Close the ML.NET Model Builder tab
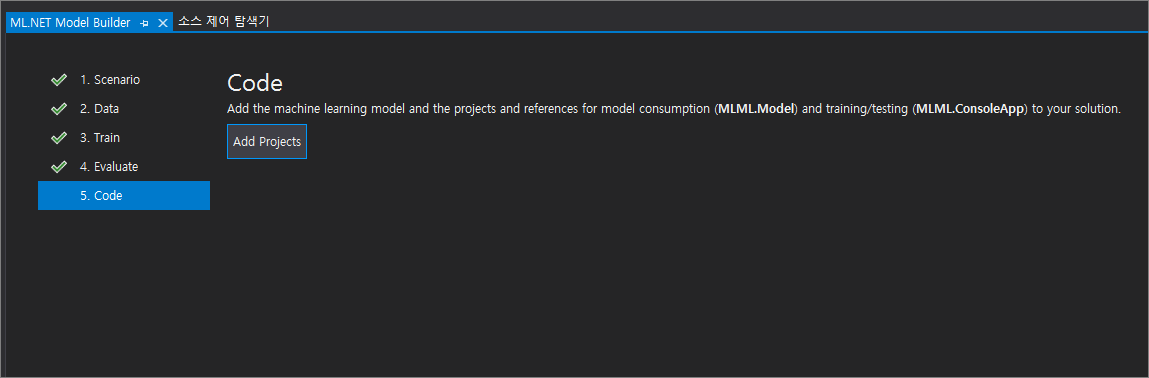 163,23
